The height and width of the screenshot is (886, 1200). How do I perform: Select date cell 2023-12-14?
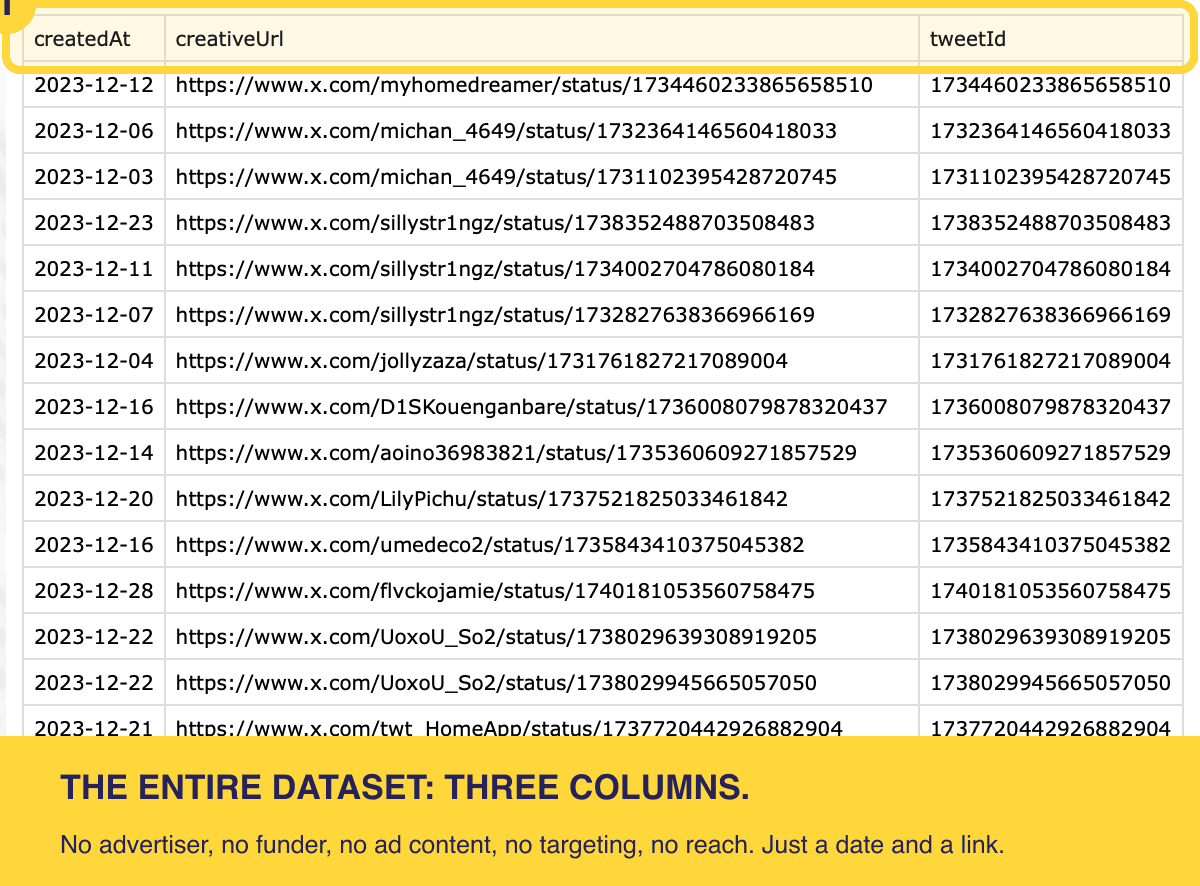pos(94,453)
